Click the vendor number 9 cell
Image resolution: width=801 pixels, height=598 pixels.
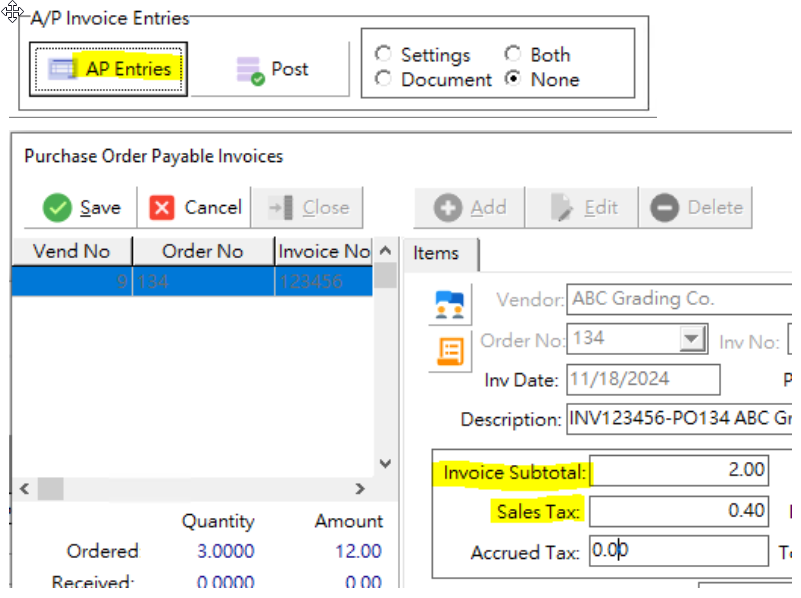tap(72, 281)
